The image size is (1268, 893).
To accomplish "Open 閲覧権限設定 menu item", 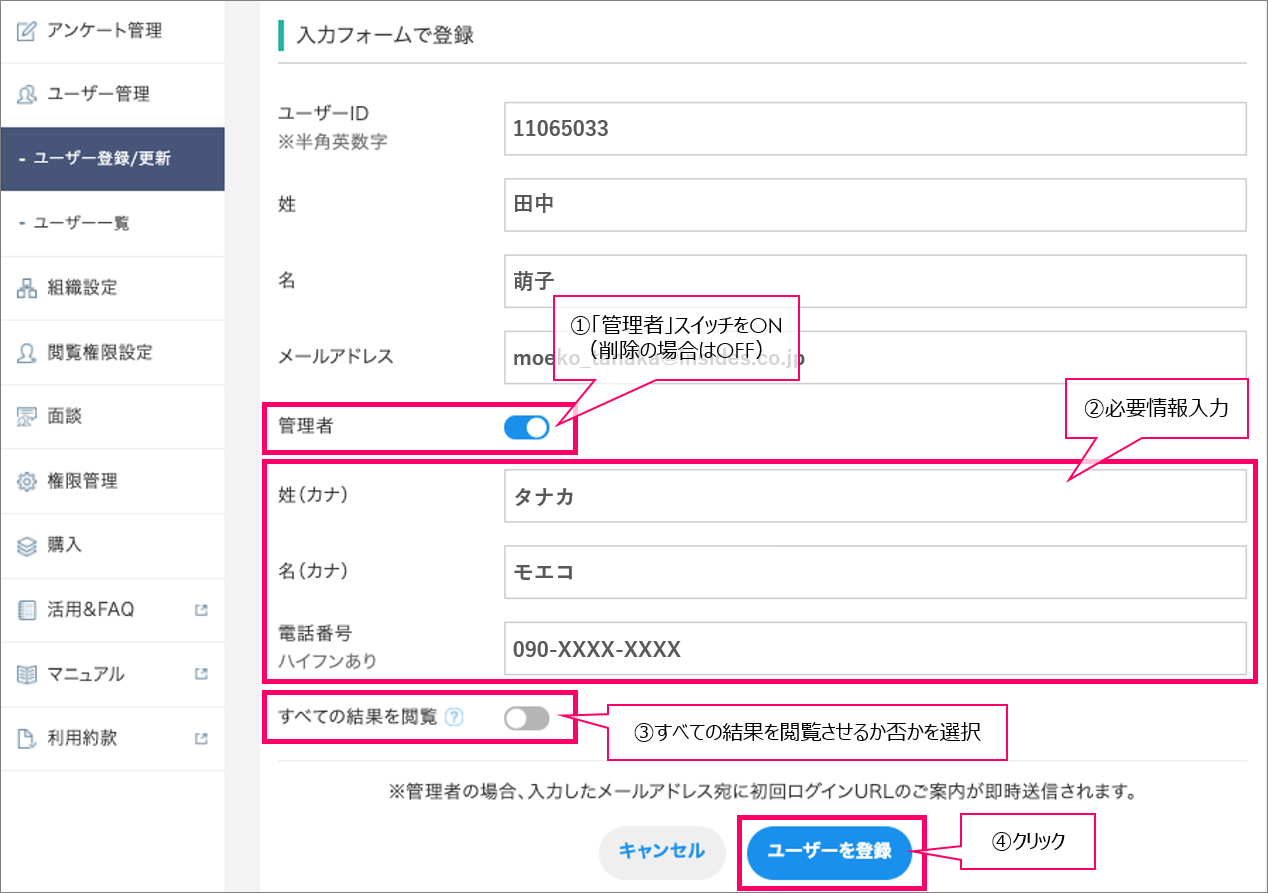I will pos(112,353).
